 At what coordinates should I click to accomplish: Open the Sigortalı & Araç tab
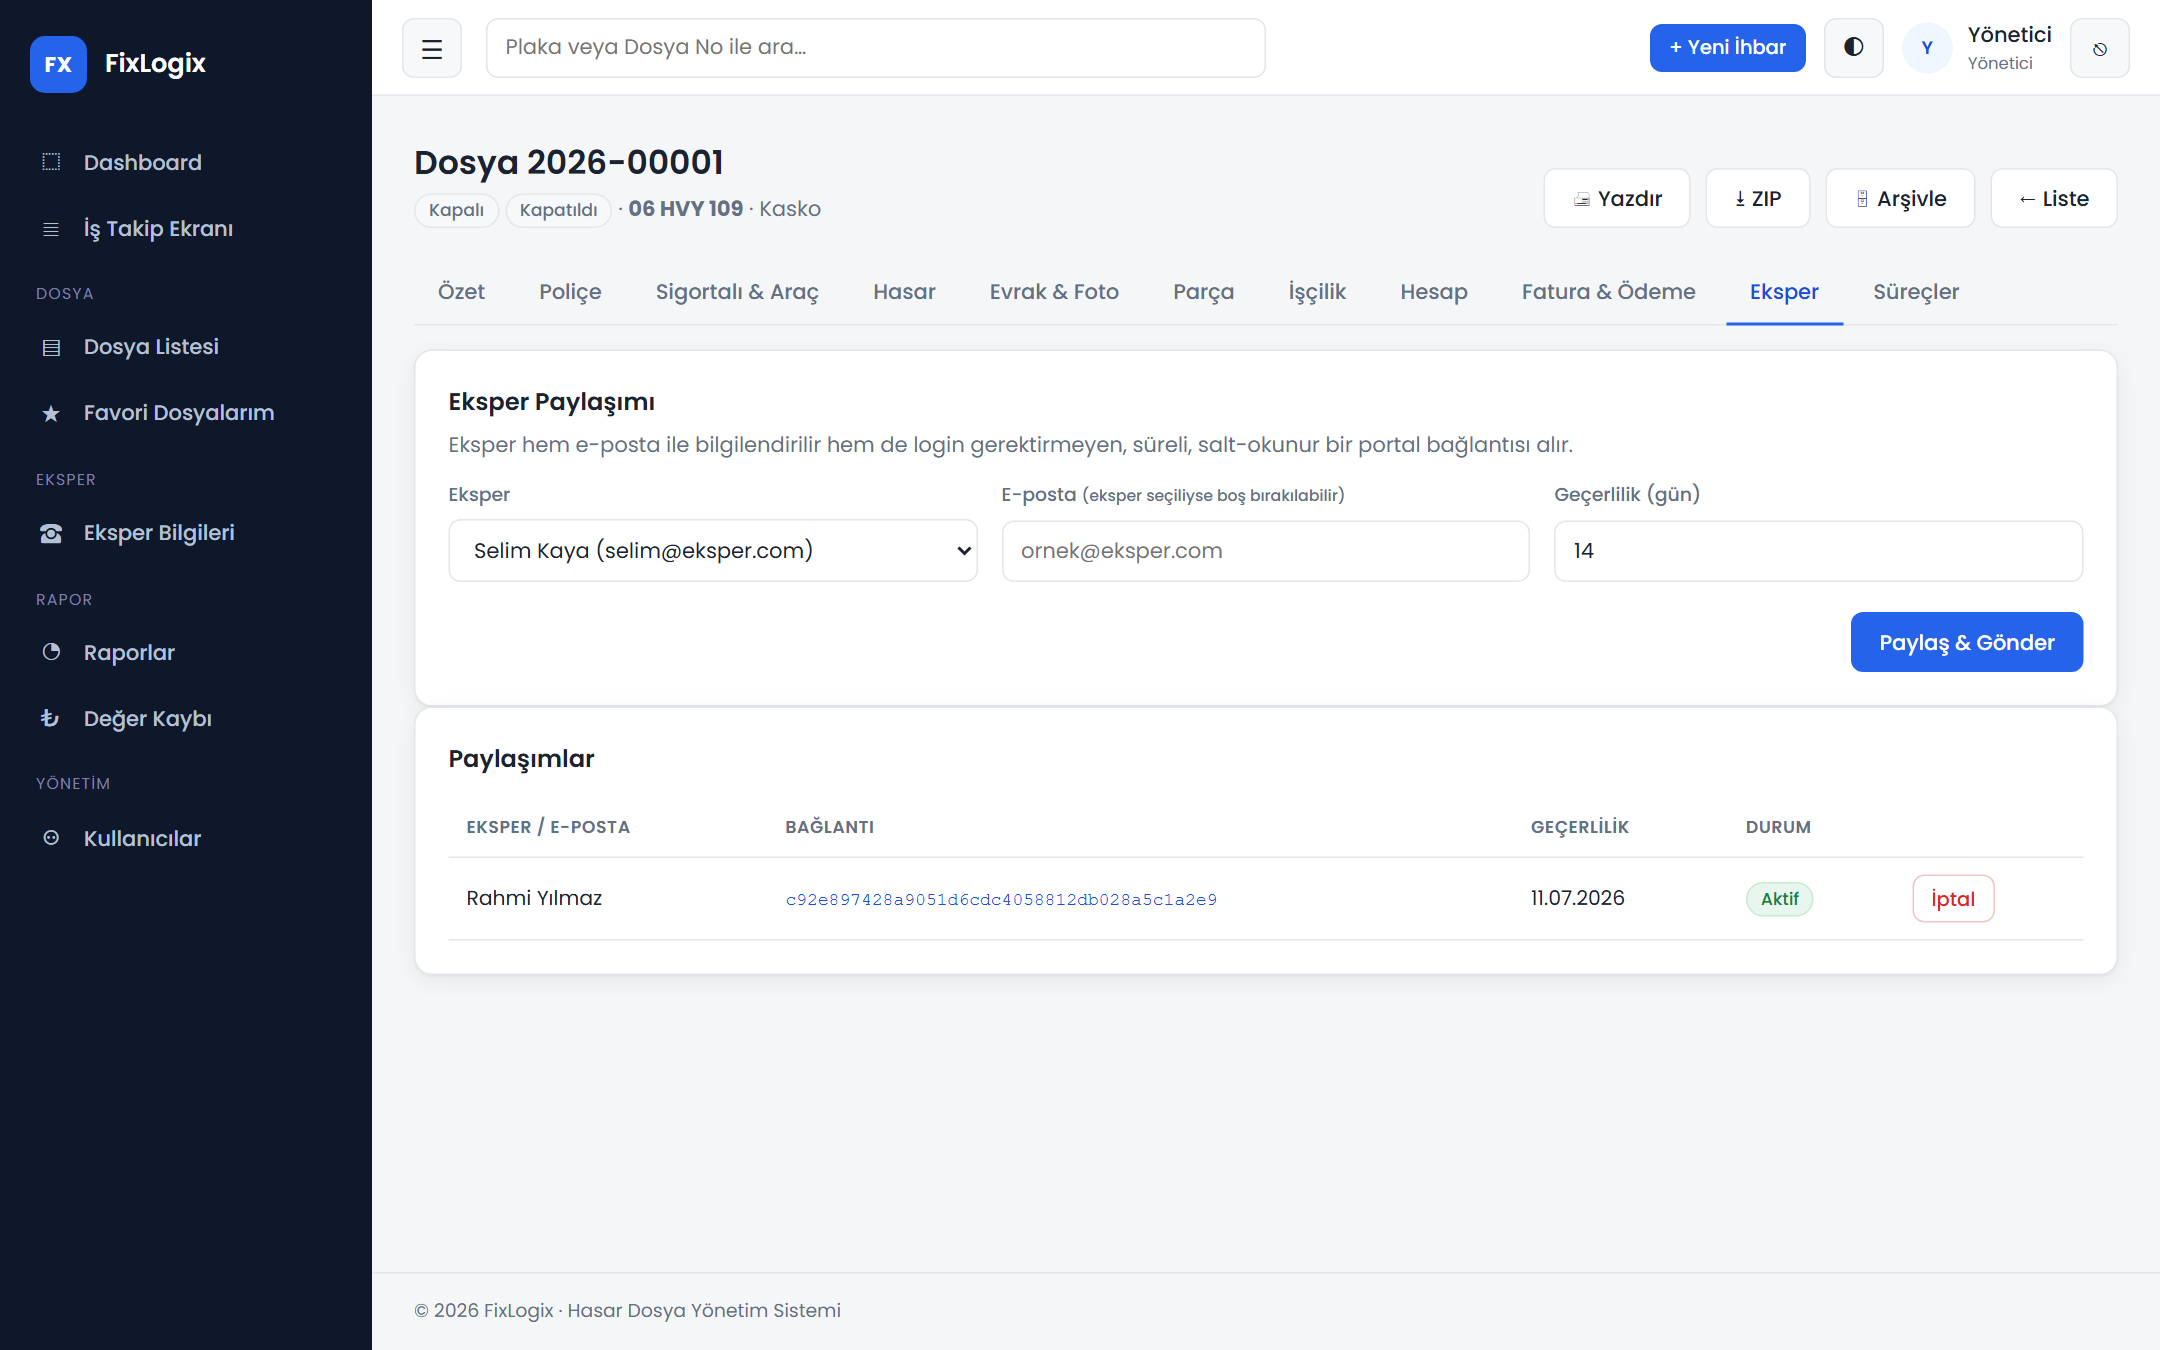coord(737,292)
